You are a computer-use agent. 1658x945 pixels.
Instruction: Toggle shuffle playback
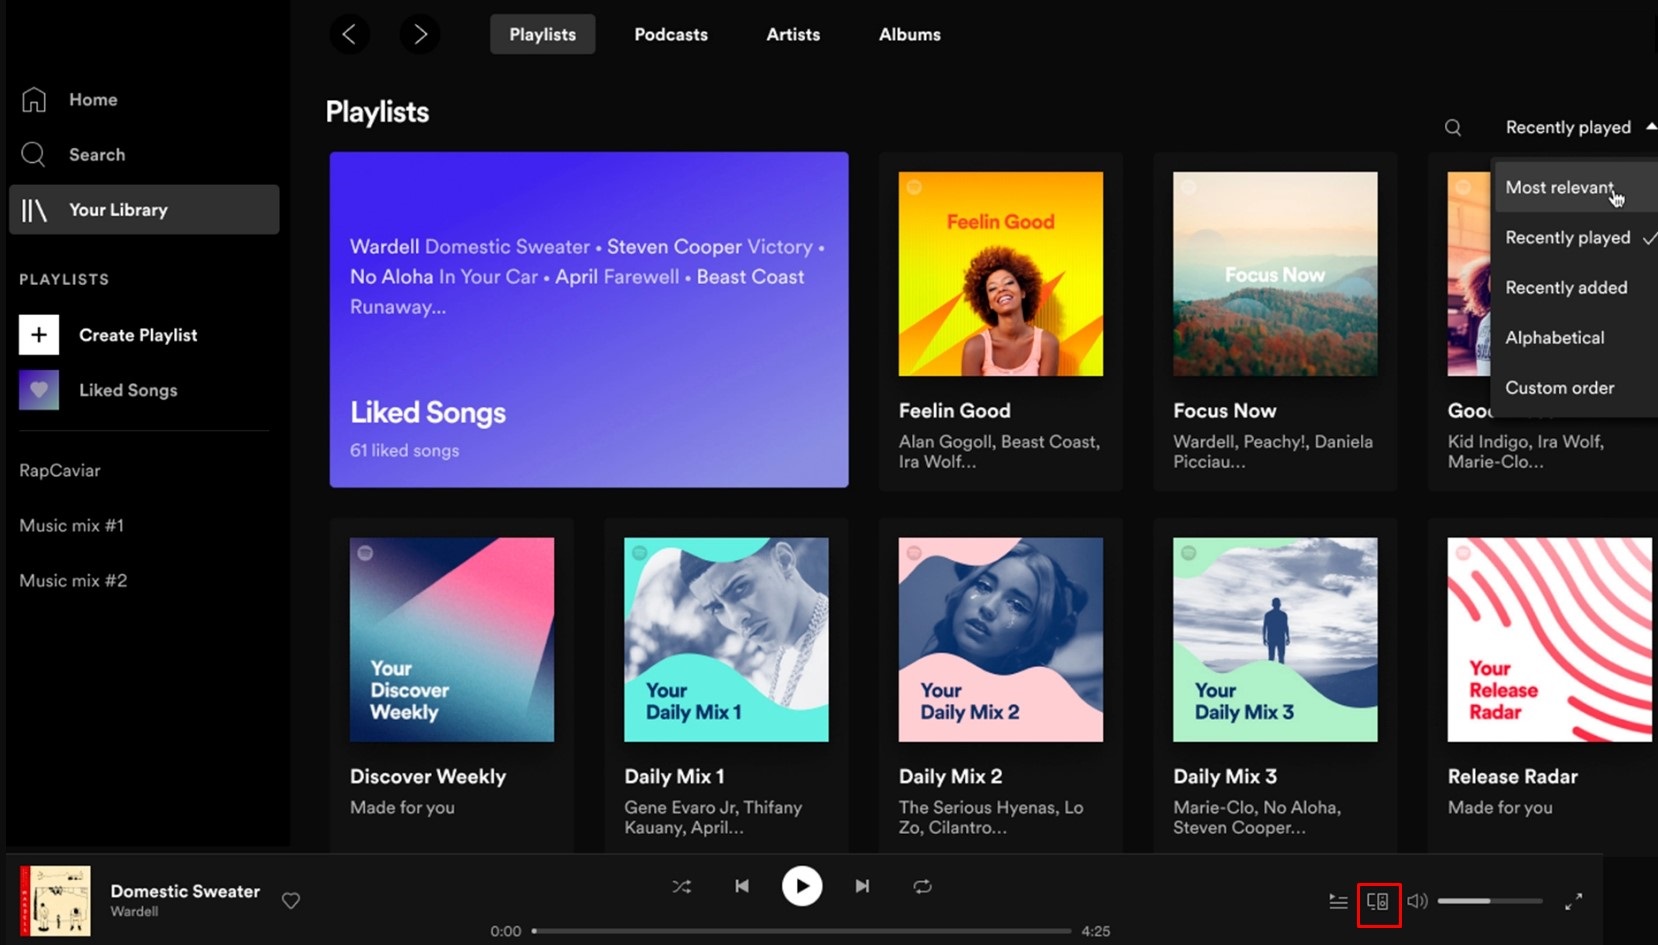[682, 885]
